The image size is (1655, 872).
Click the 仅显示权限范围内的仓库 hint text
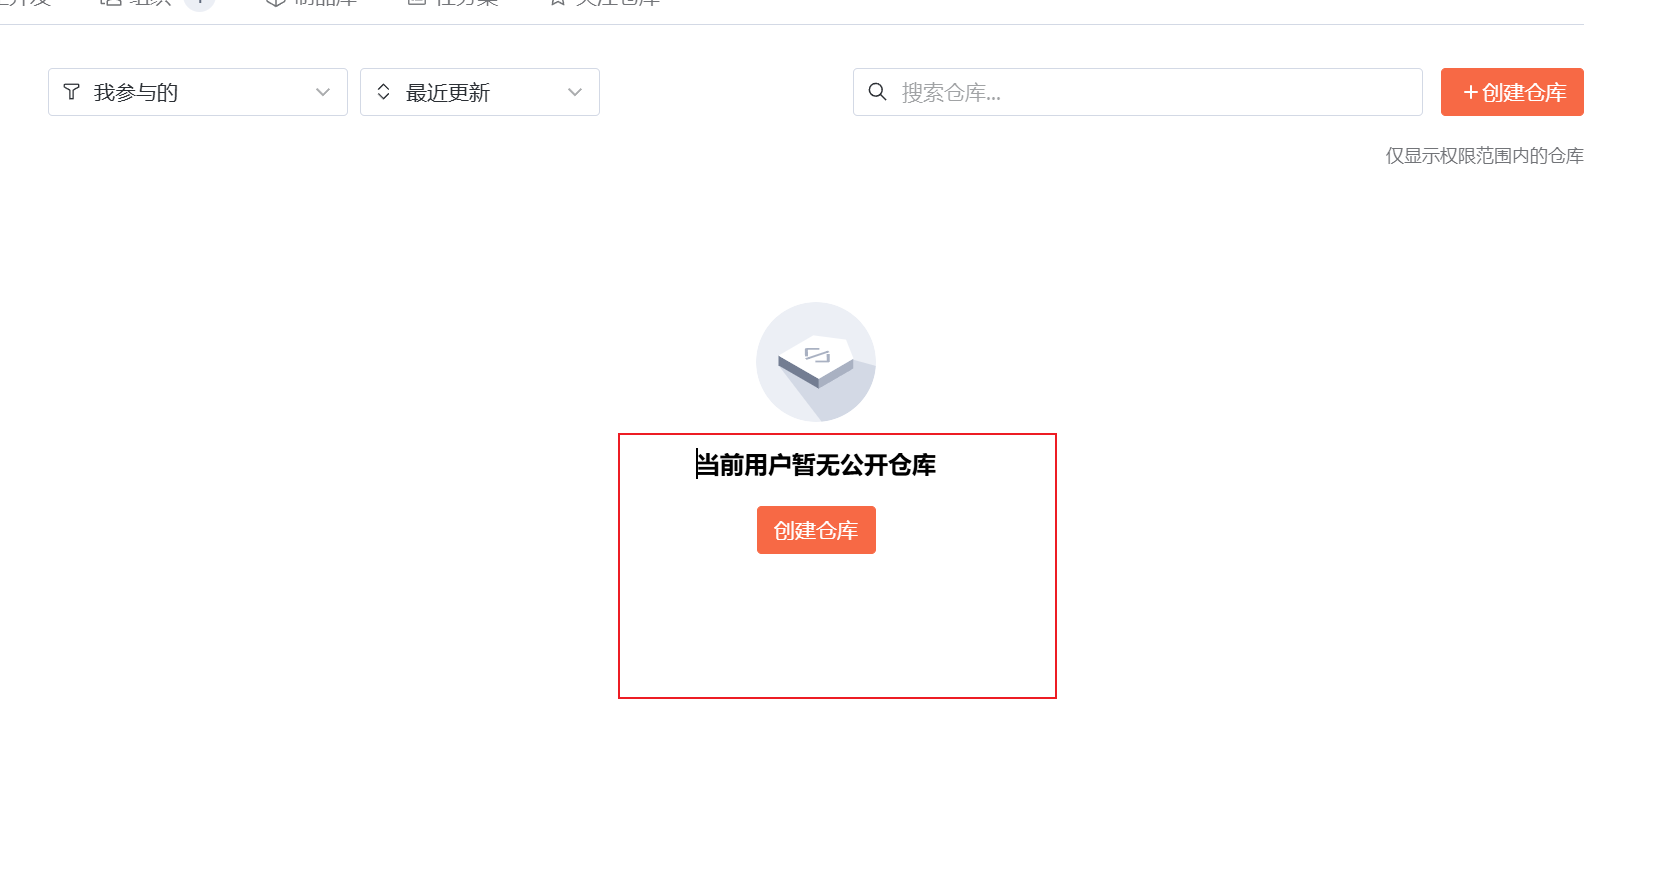tap(1484, 156)
